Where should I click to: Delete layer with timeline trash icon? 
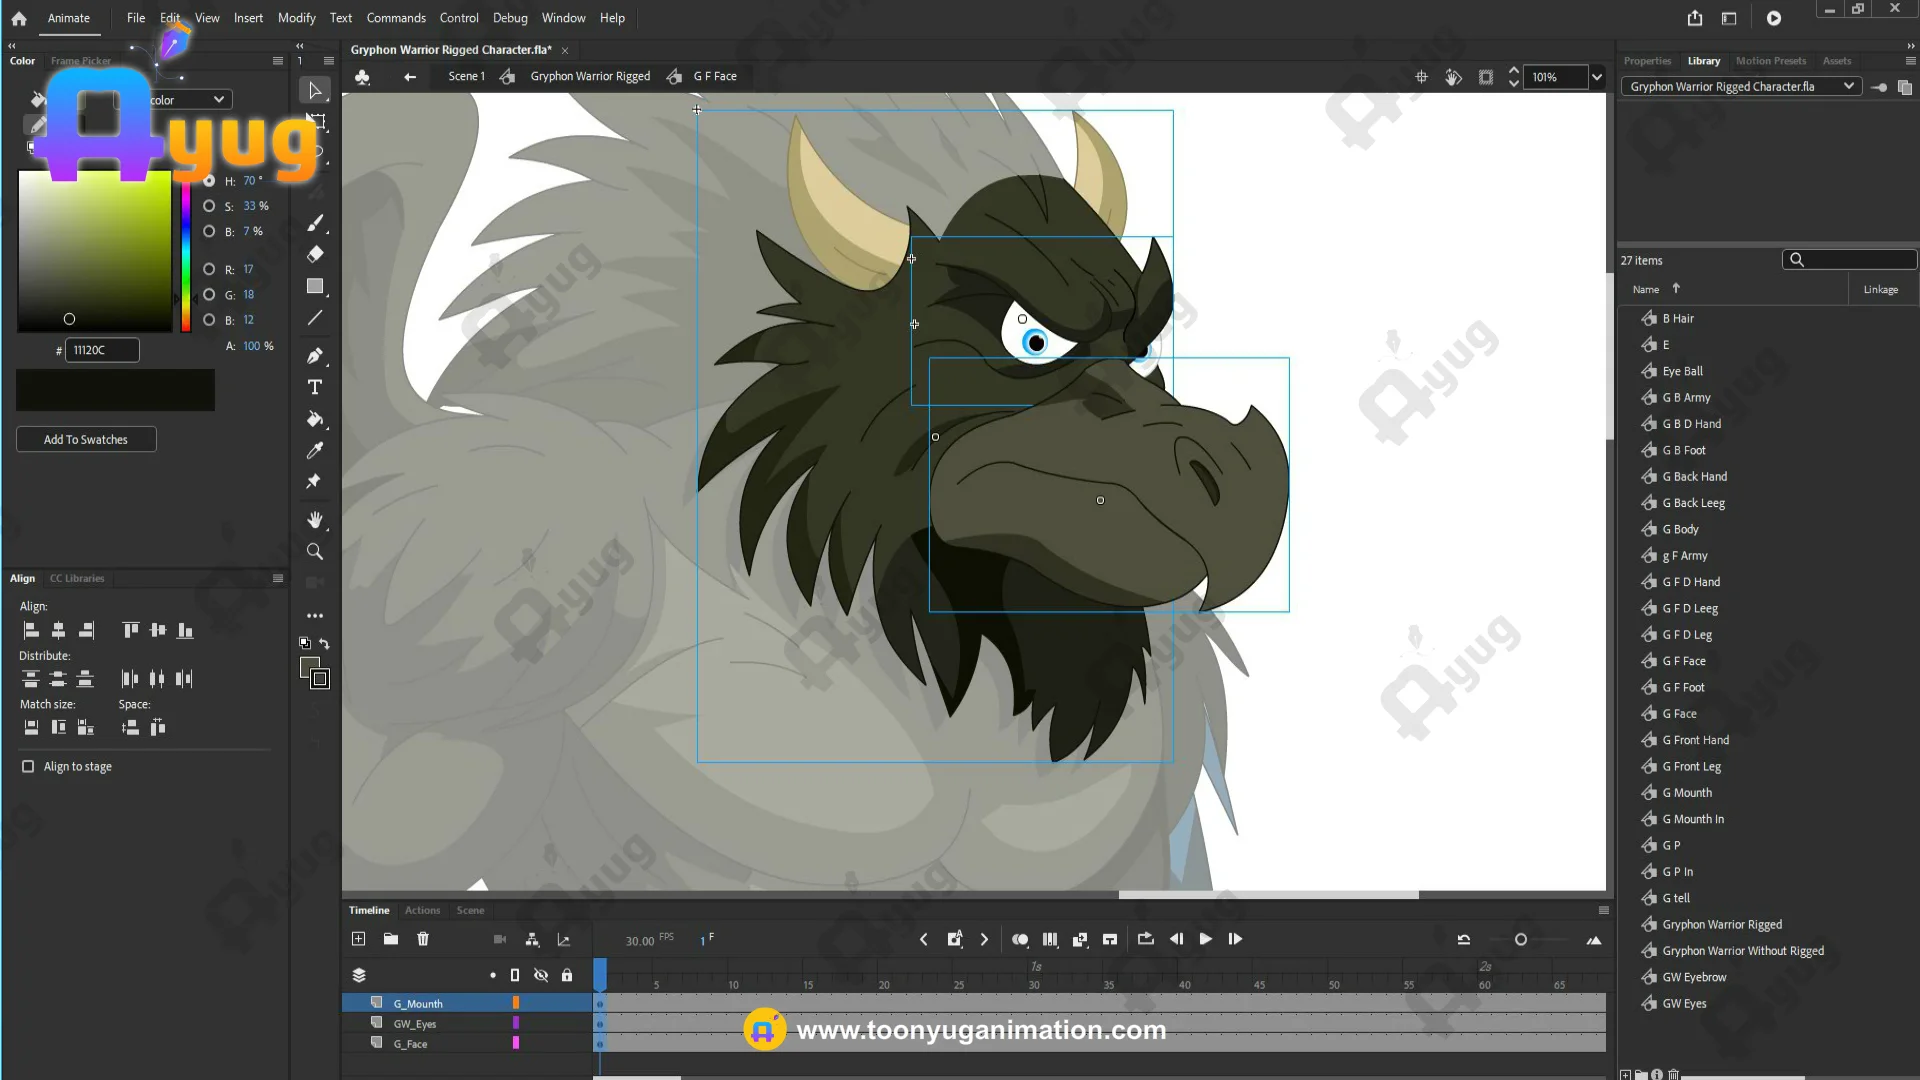(423, 939)
